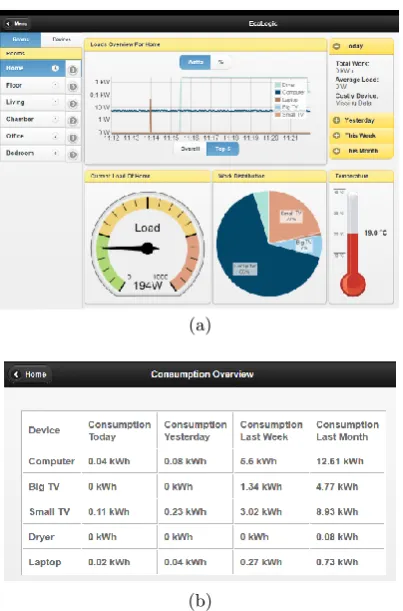Image resolution: width=403 pixels, height=611 pixels.
Task: Select the Top 5 chart view
Action: coord(223,149)
